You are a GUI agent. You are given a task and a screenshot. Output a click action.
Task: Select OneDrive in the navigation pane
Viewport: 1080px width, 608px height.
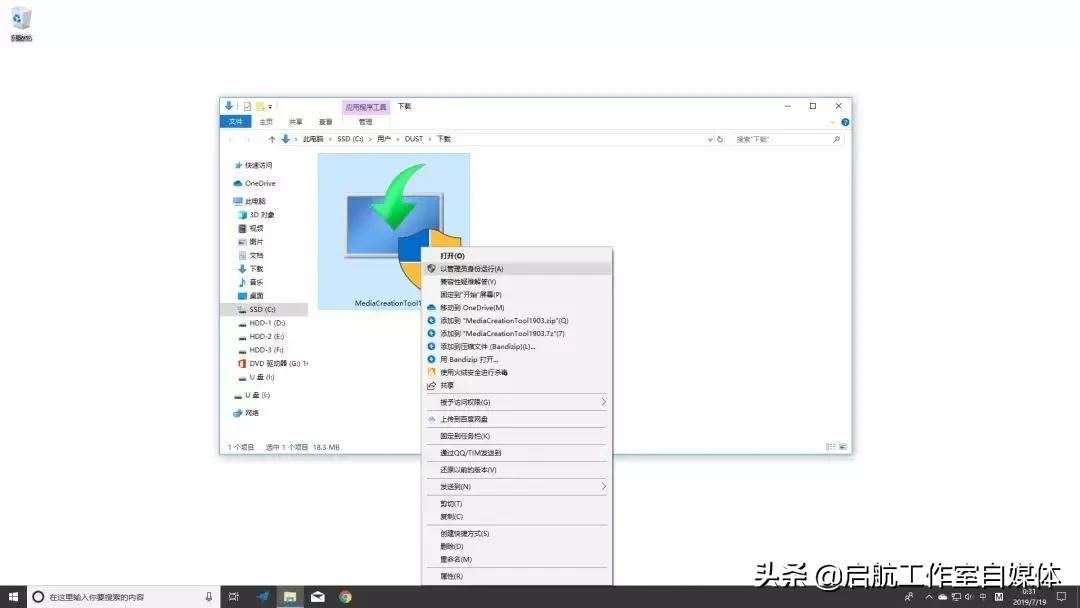256,183
